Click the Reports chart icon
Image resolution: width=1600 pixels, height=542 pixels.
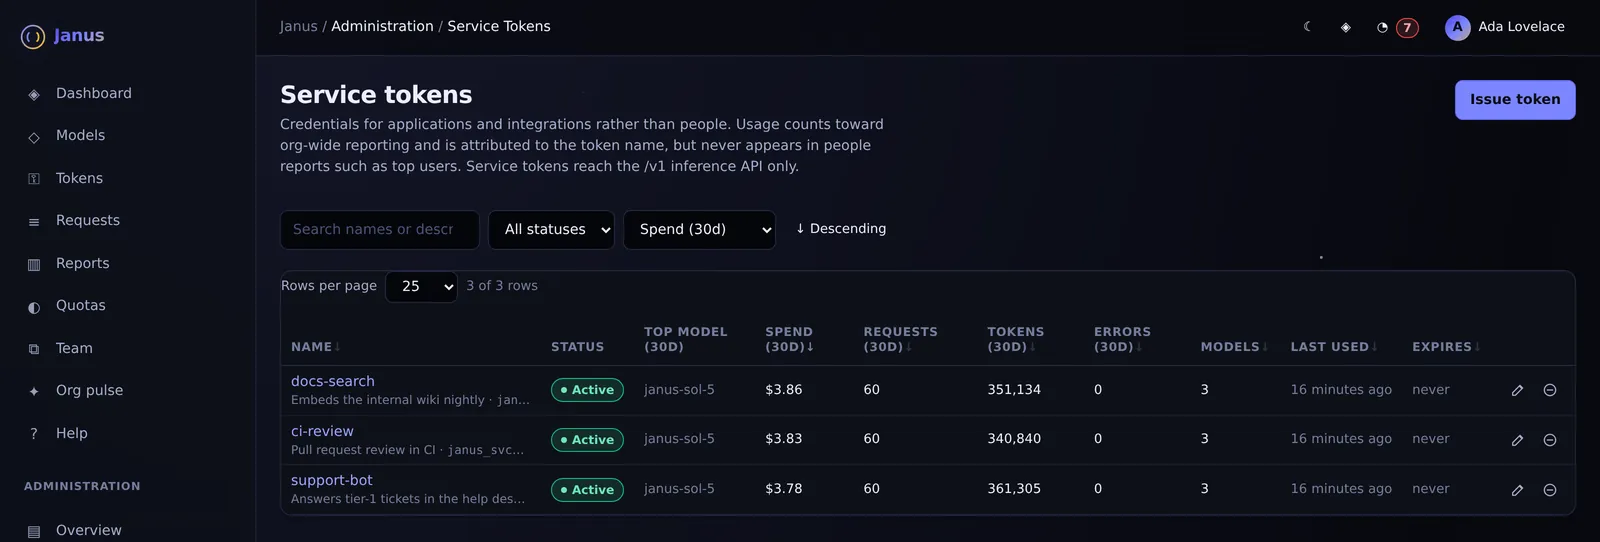(34, 265)
